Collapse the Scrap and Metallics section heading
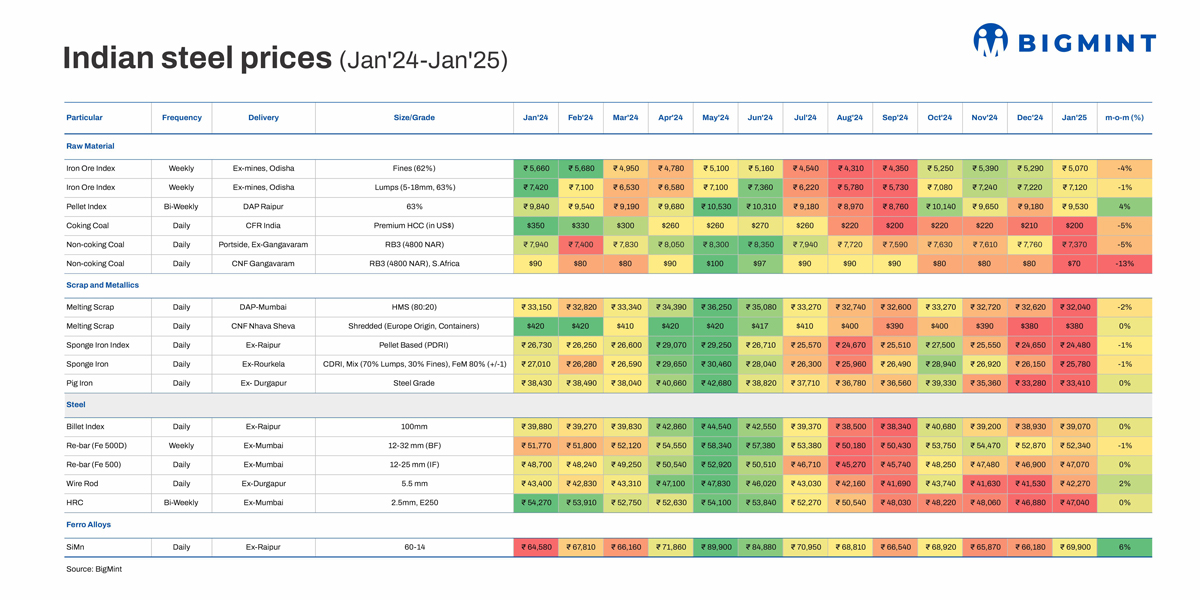Image resolution: width=1200 pixels, height=600 pixels. click(102, 285)
